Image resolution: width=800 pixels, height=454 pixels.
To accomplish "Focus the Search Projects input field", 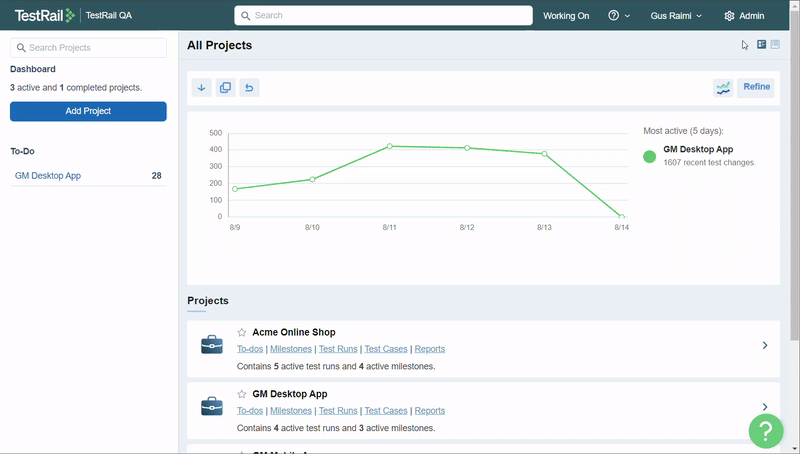I will (88, 47).
